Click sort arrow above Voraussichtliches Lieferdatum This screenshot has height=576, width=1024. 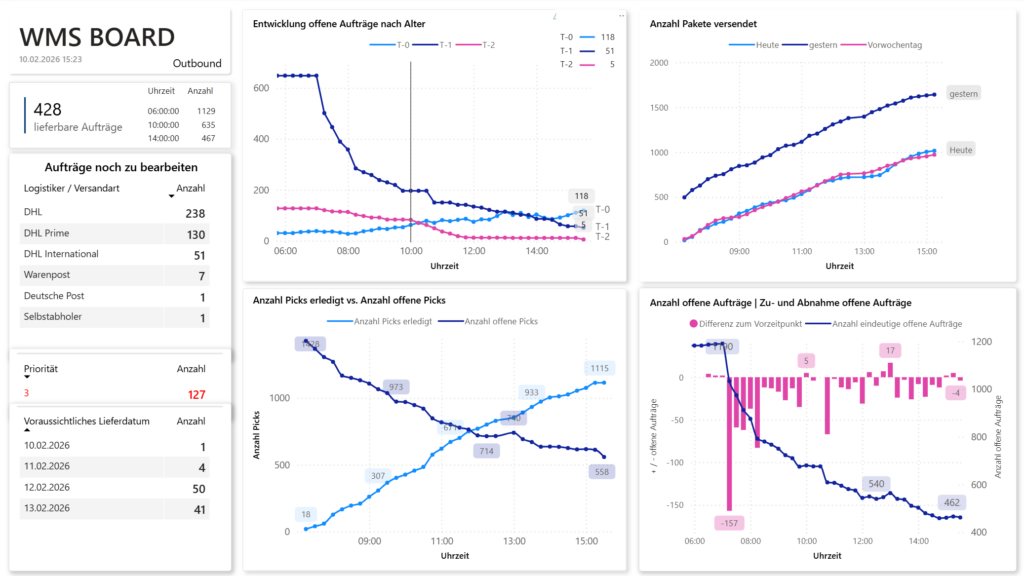click(x=27, y=429)
